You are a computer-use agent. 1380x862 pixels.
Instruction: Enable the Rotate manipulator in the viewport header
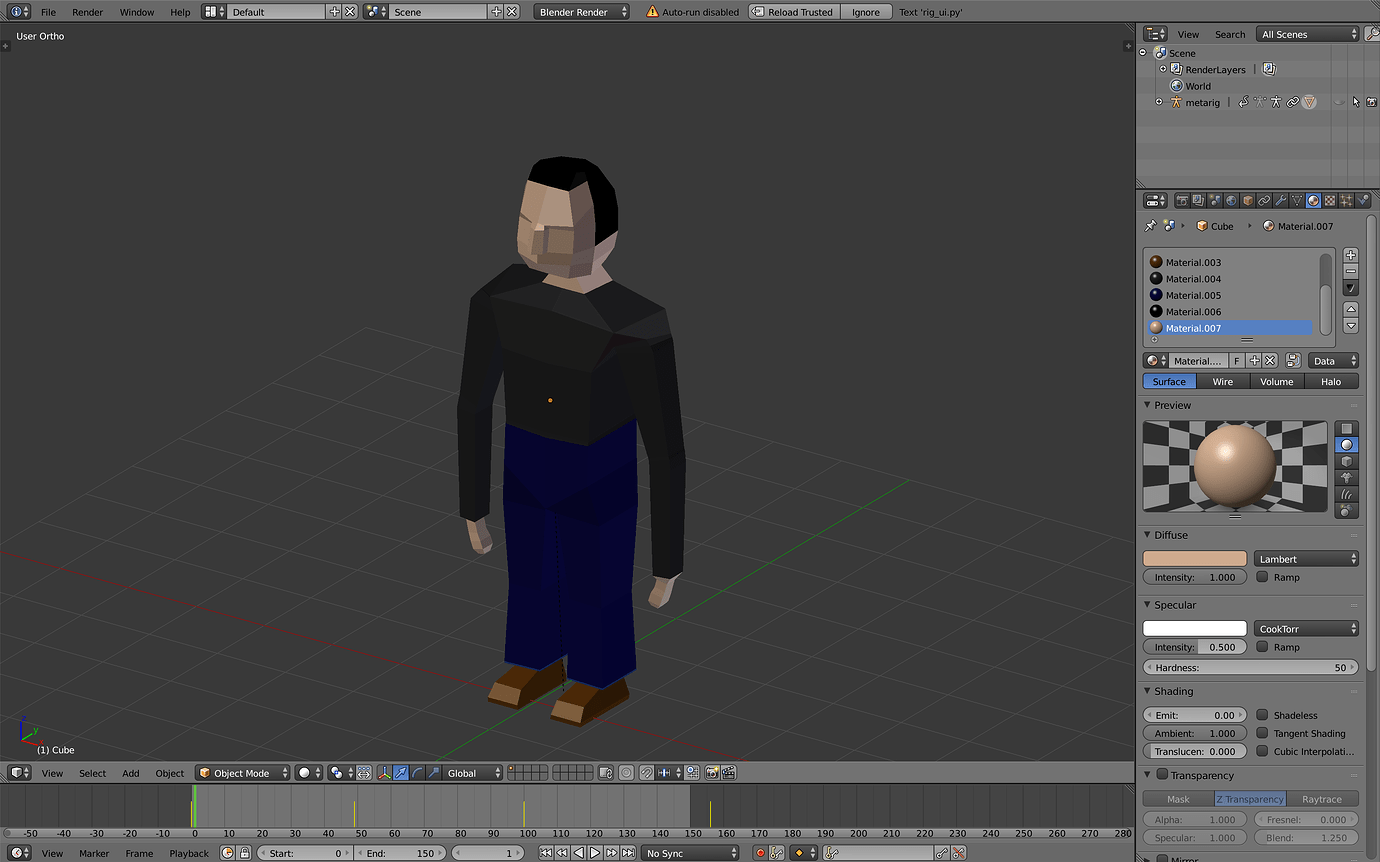(x=417, y=773)
